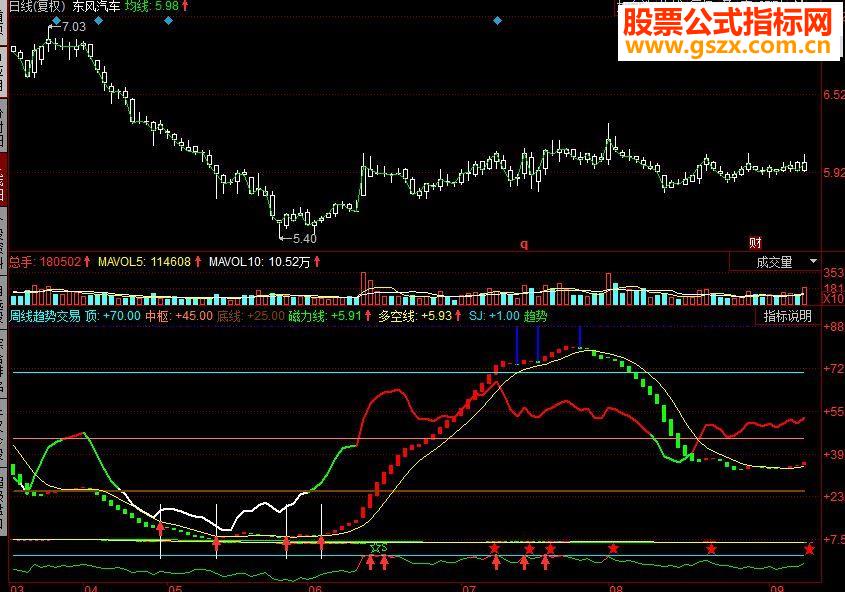Viewport: 845px width, 592px height.
Task: Click the 中枢: +45.00 parameter
Action: (179, 316)
